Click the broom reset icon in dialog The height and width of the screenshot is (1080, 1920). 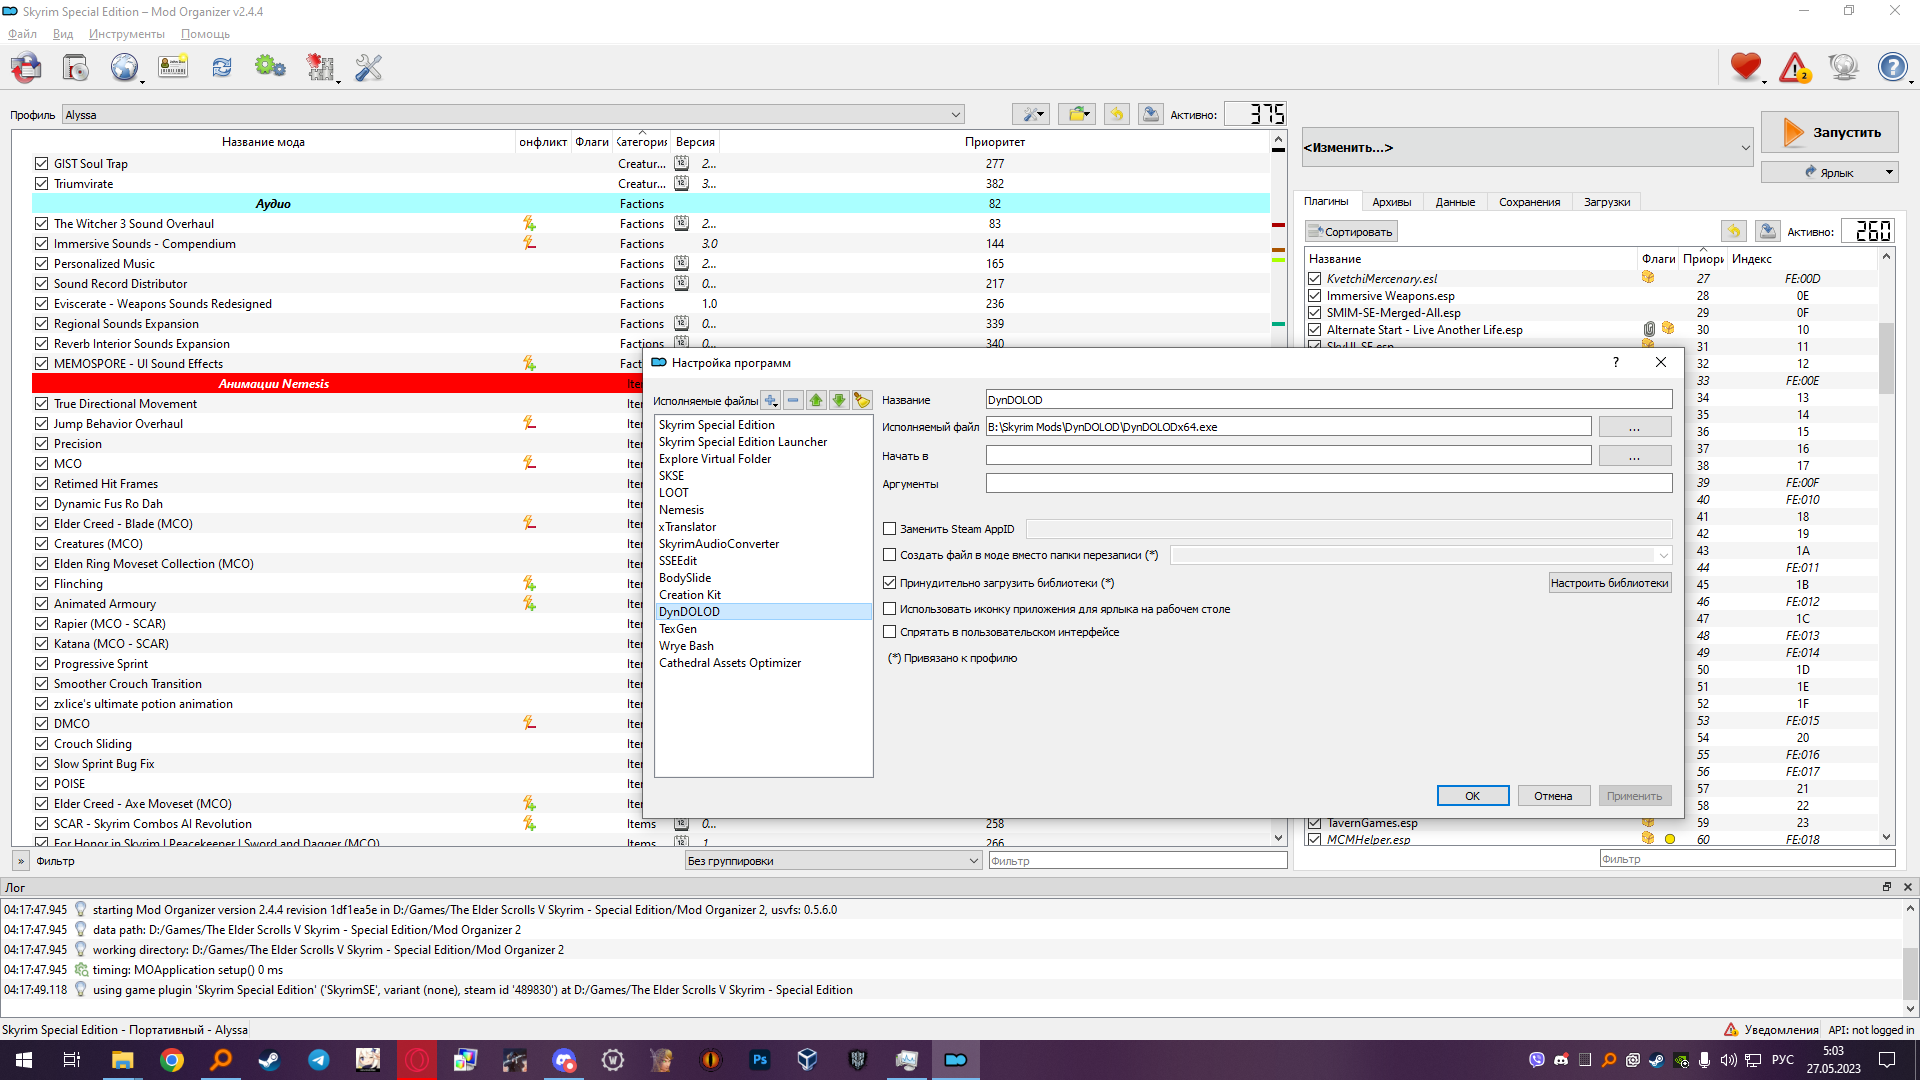(x=862, y=400)
